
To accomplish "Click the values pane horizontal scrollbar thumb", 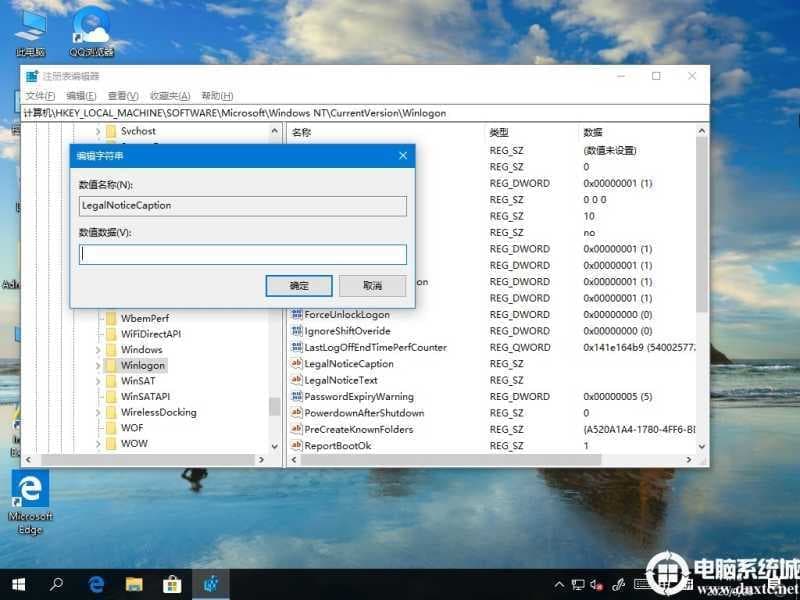I will [451, 460].
